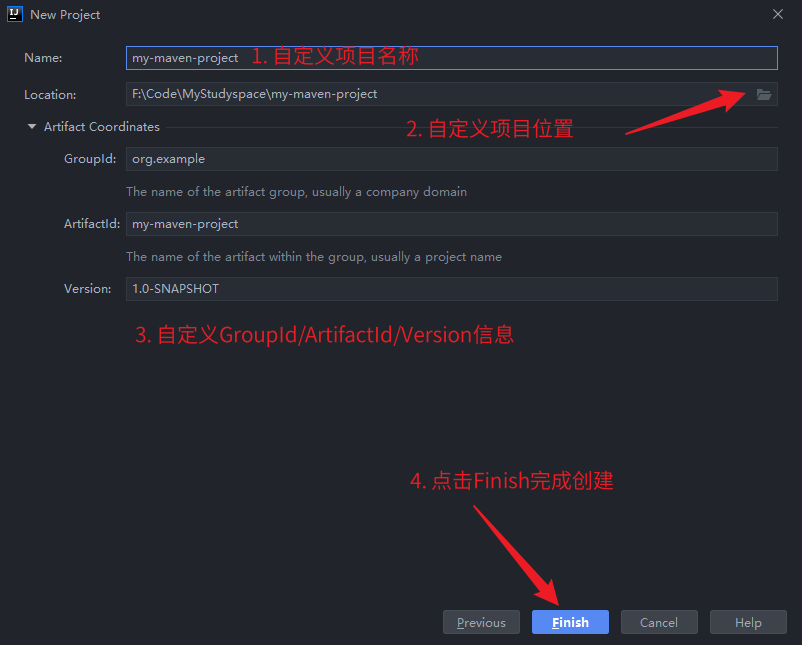Click the IntelliJ IDEA logo in title bar

click(15, 14)
